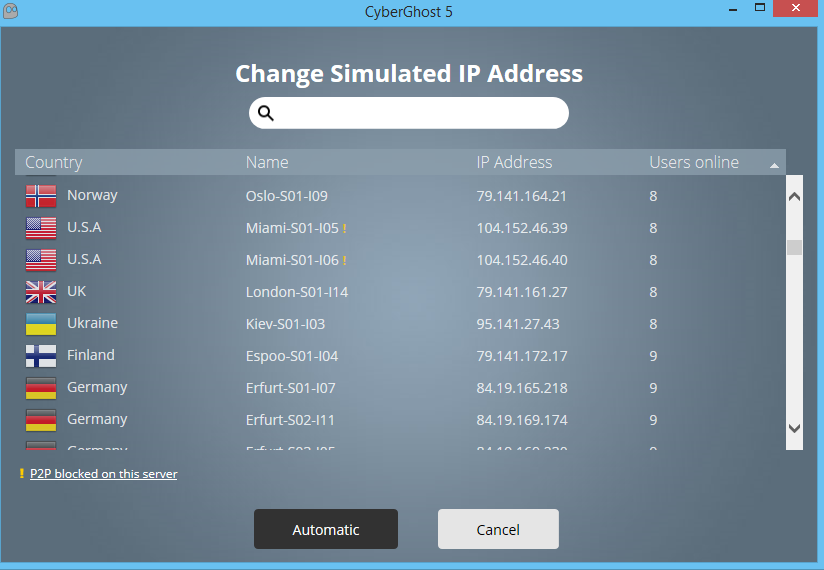Click the Ukraine flag icon

41,324
